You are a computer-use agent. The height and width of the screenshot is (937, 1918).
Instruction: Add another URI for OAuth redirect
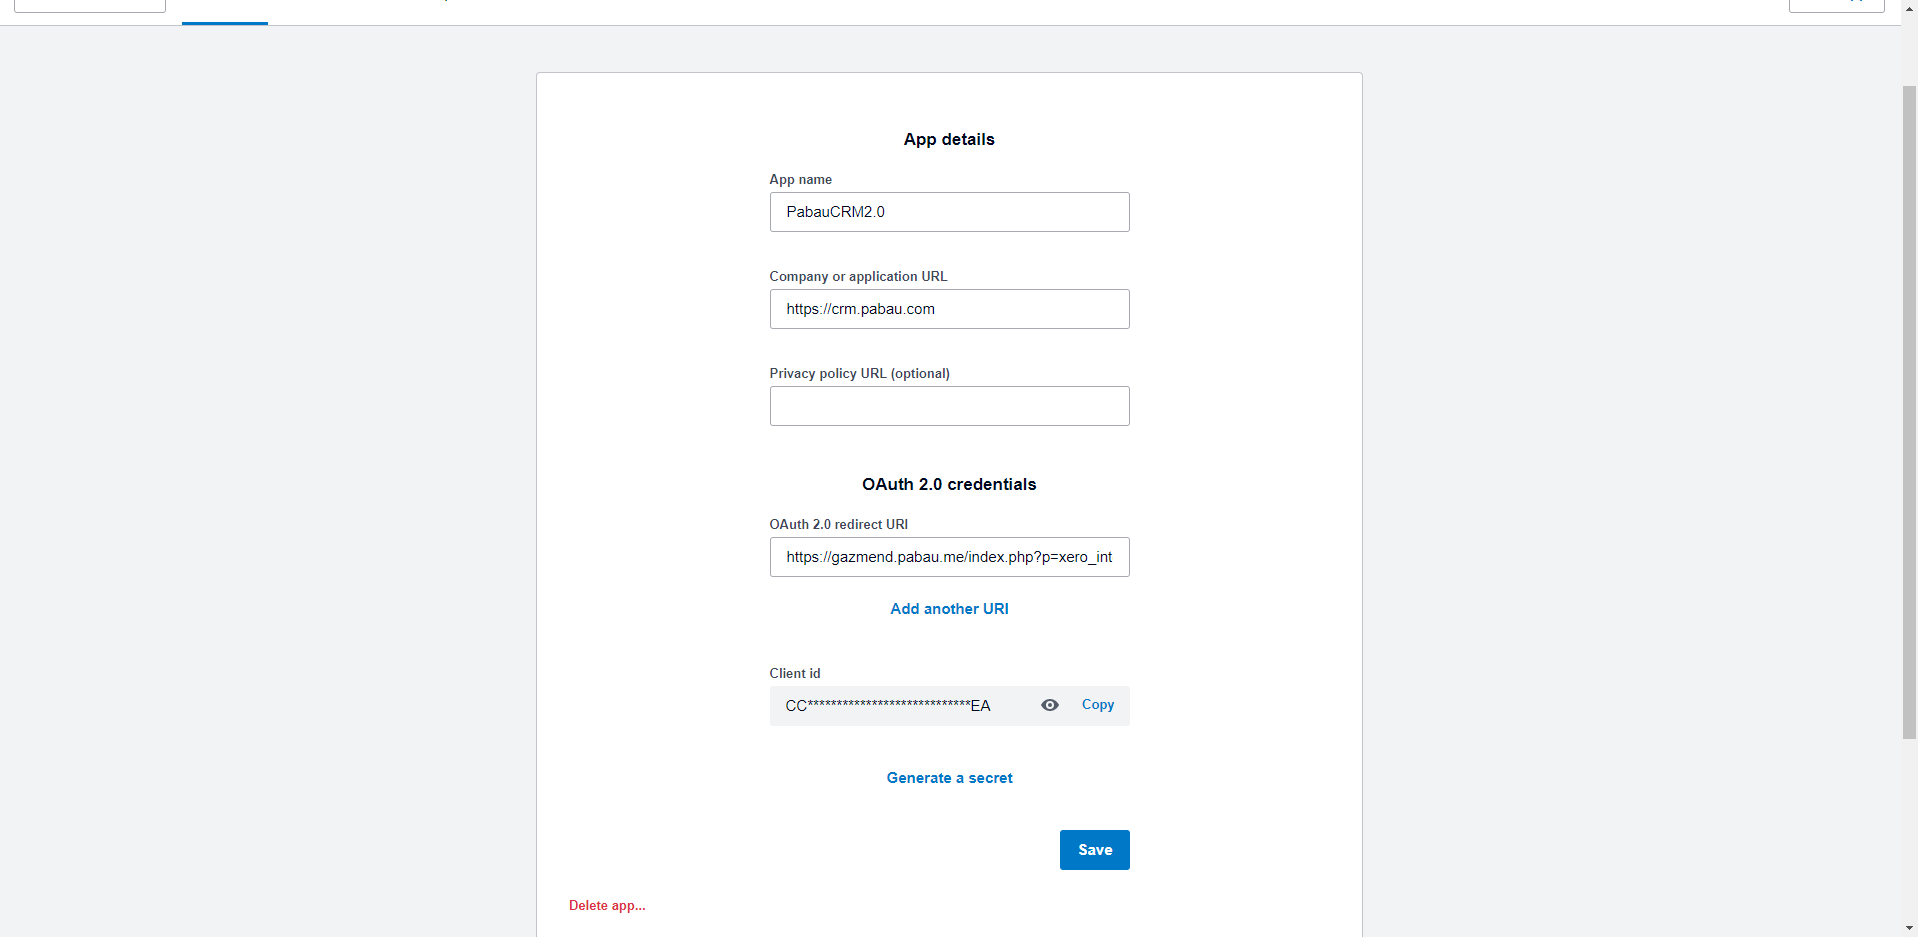pos(949,609)
